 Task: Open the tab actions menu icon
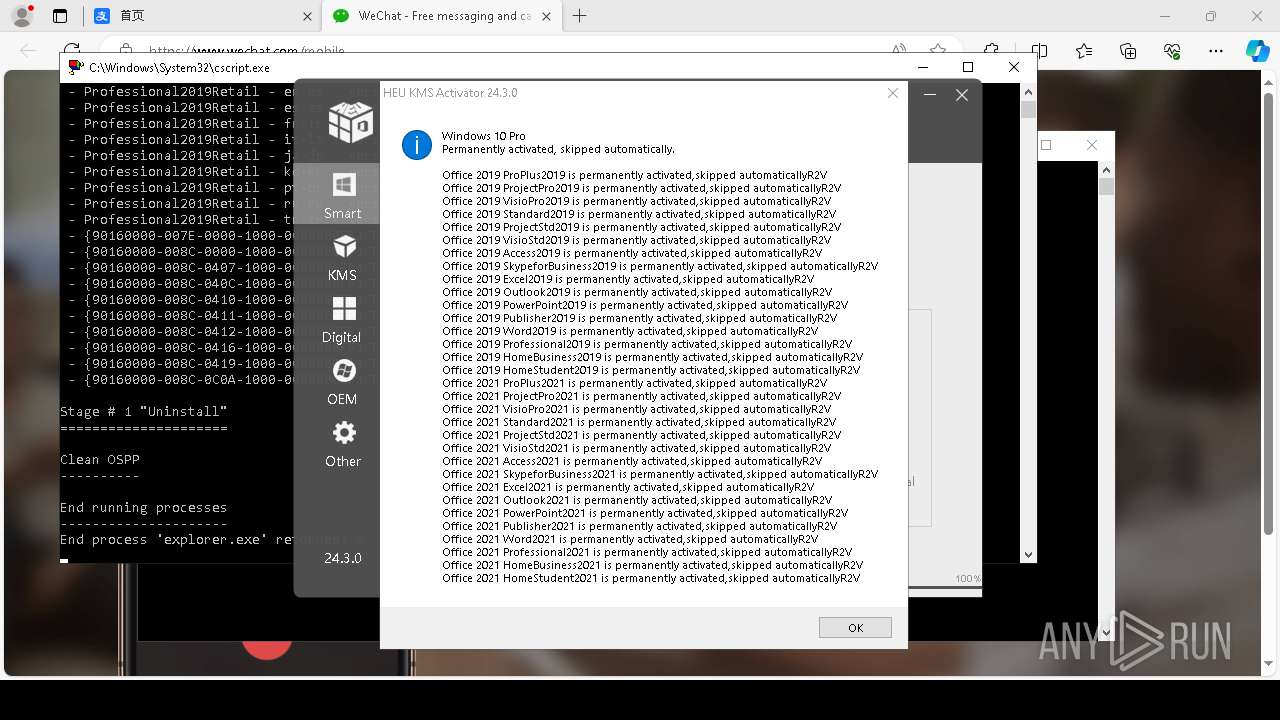click(x=60, y=16)
